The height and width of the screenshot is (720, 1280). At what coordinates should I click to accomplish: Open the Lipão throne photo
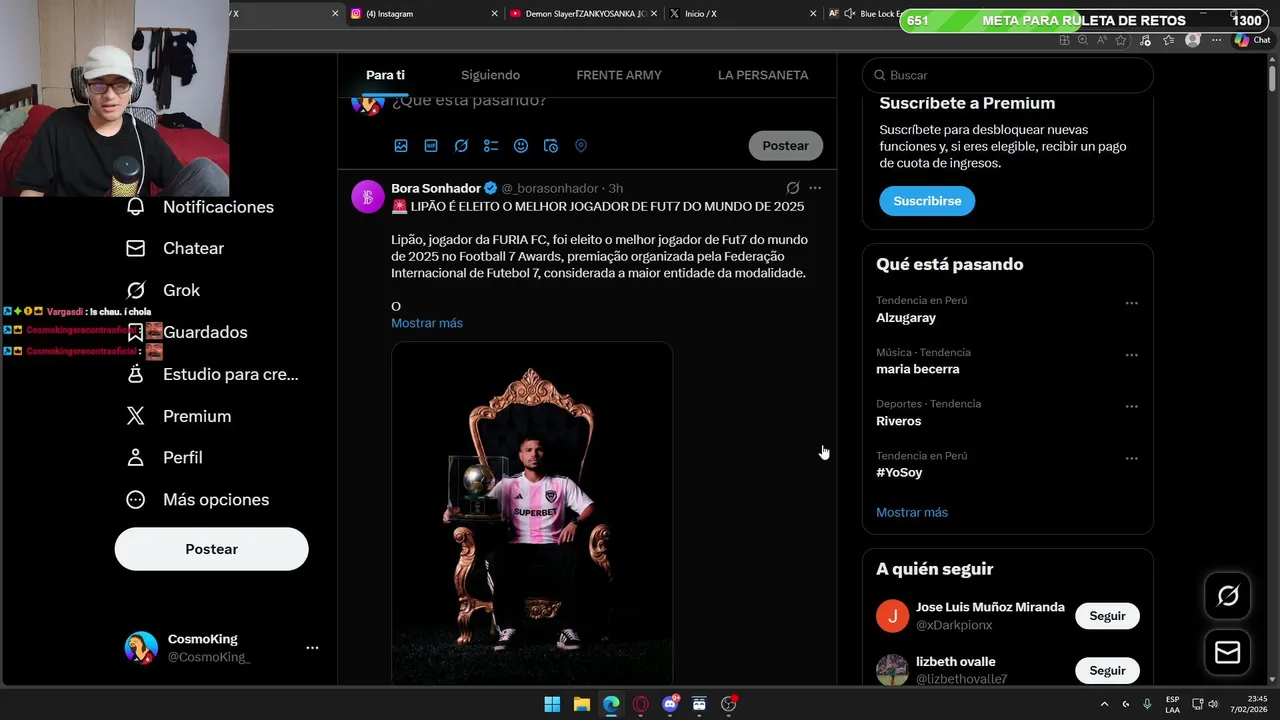[x=532, y=513]
